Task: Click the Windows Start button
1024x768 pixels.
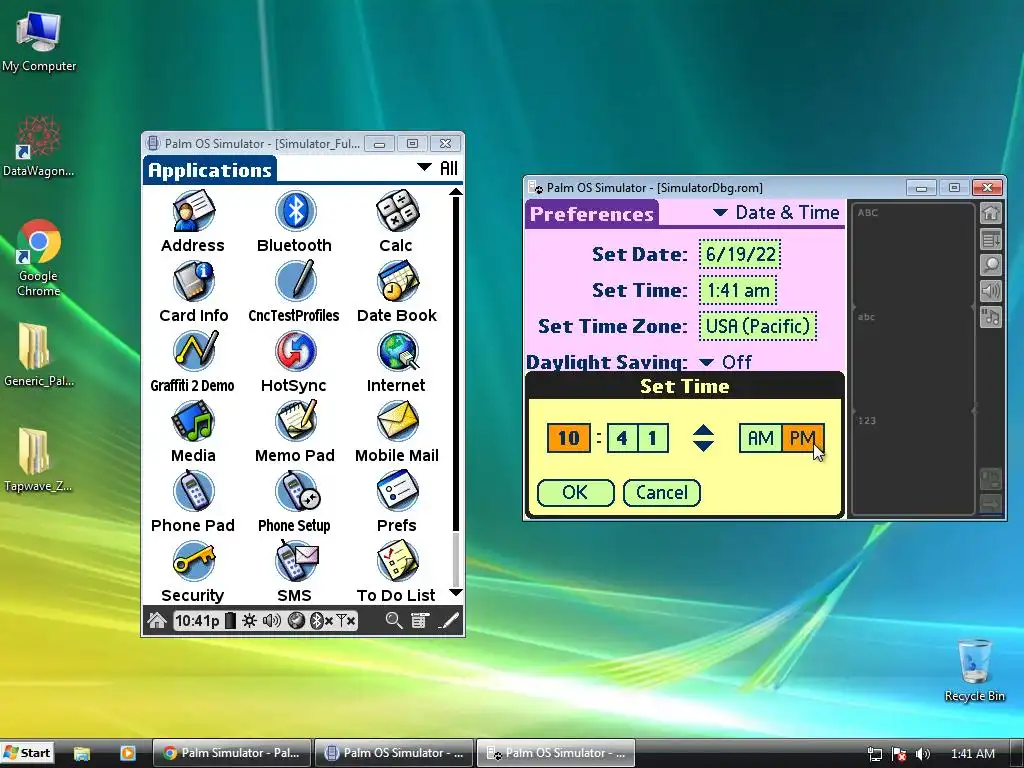Action: point(27,753)
